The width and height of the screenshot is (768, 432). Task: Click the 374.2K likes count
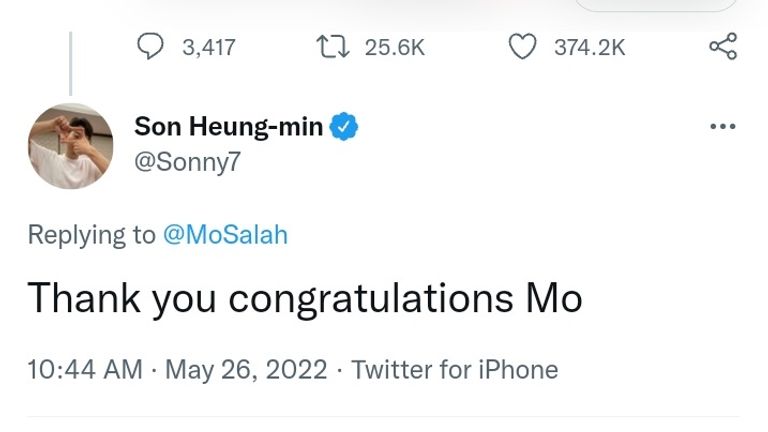[x=589, y=46]
